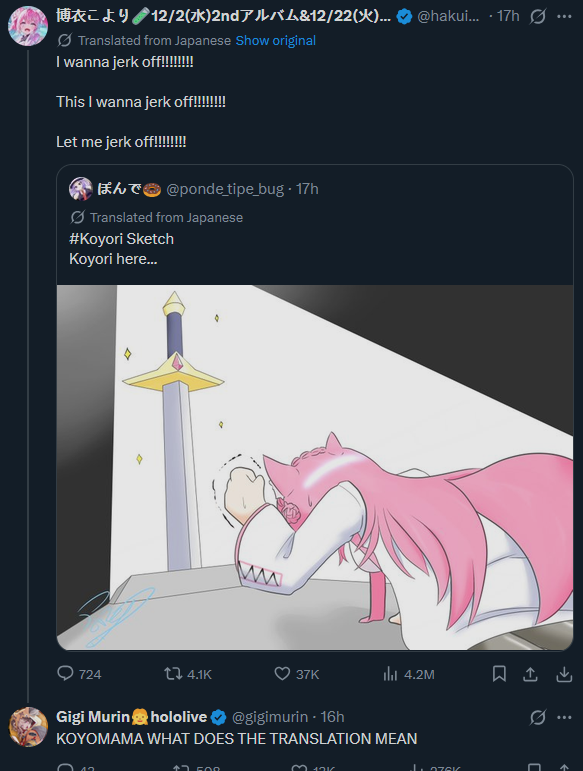583x771 pixels.
Task: Open Grok icon on Gigi Murin's reply
Action: tap(538, 717)
